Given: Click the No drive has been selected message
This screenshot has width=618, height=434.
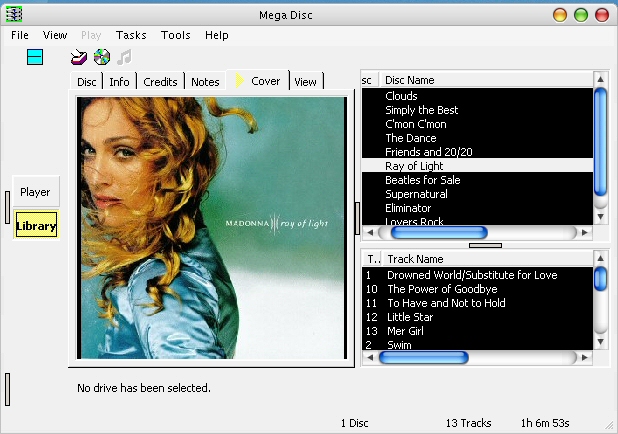Looking at the screenshot, I should point(143,388).
